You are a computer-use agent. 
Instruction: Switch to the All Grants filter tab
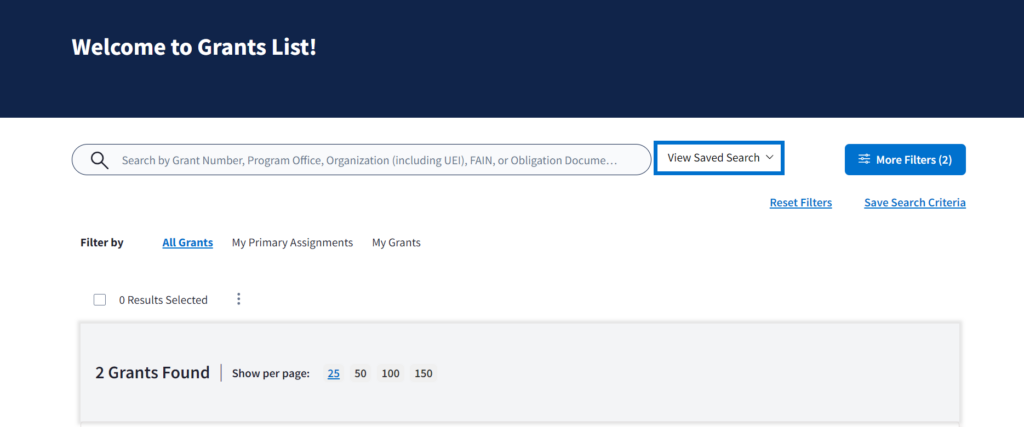[187, 242]
